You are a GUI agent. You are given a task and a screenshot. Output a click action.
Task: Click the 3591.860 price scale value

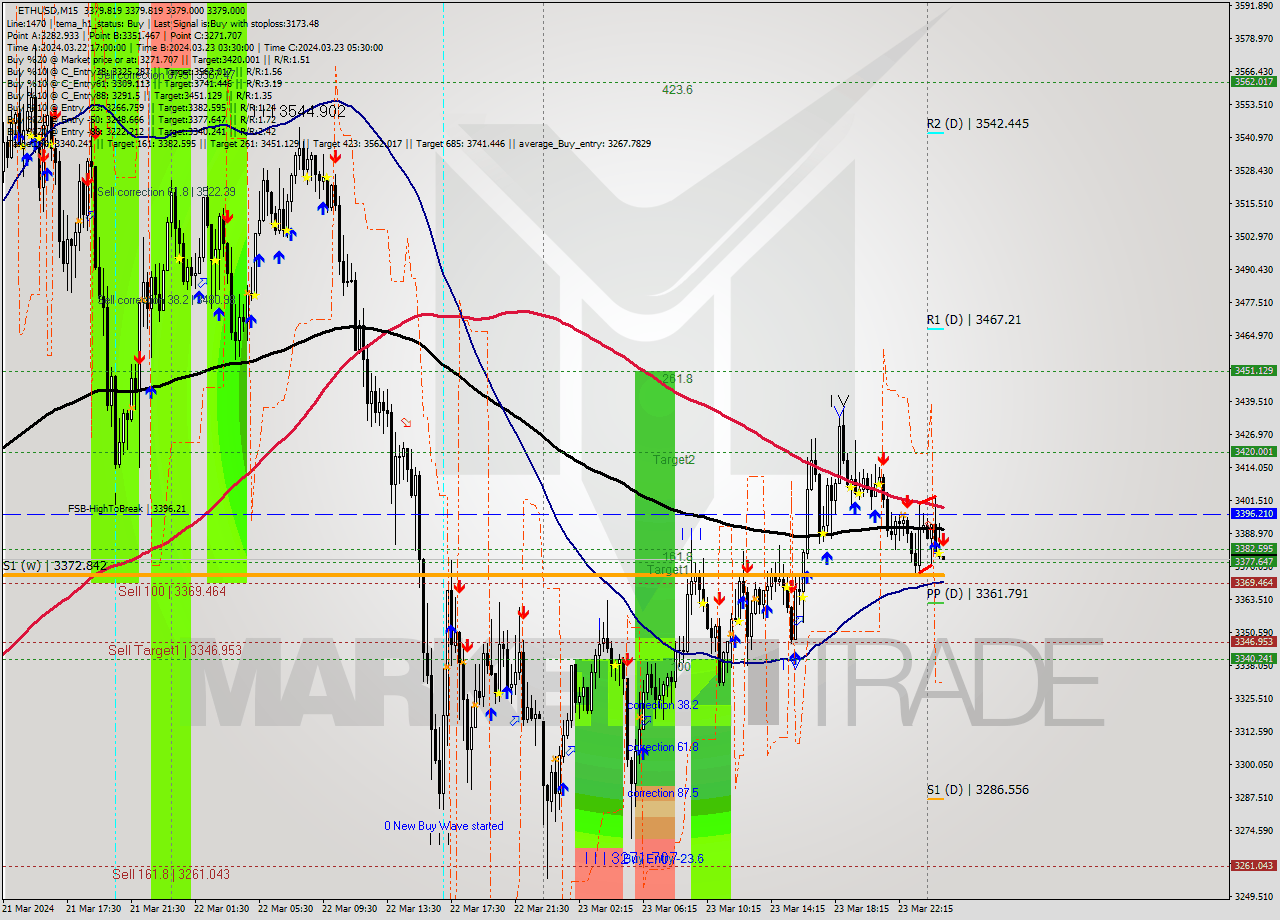click(x=1252, y=6)
